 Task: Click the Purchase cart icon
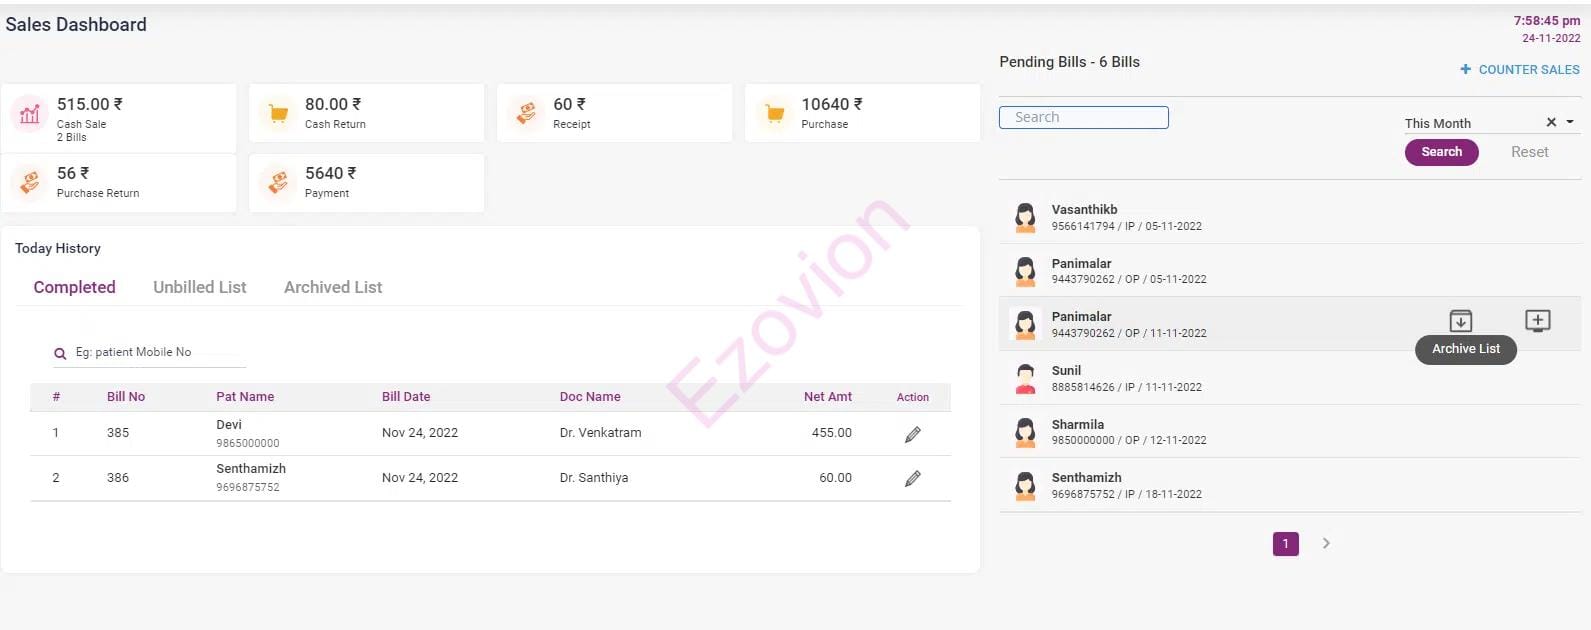tap(774, 114)
